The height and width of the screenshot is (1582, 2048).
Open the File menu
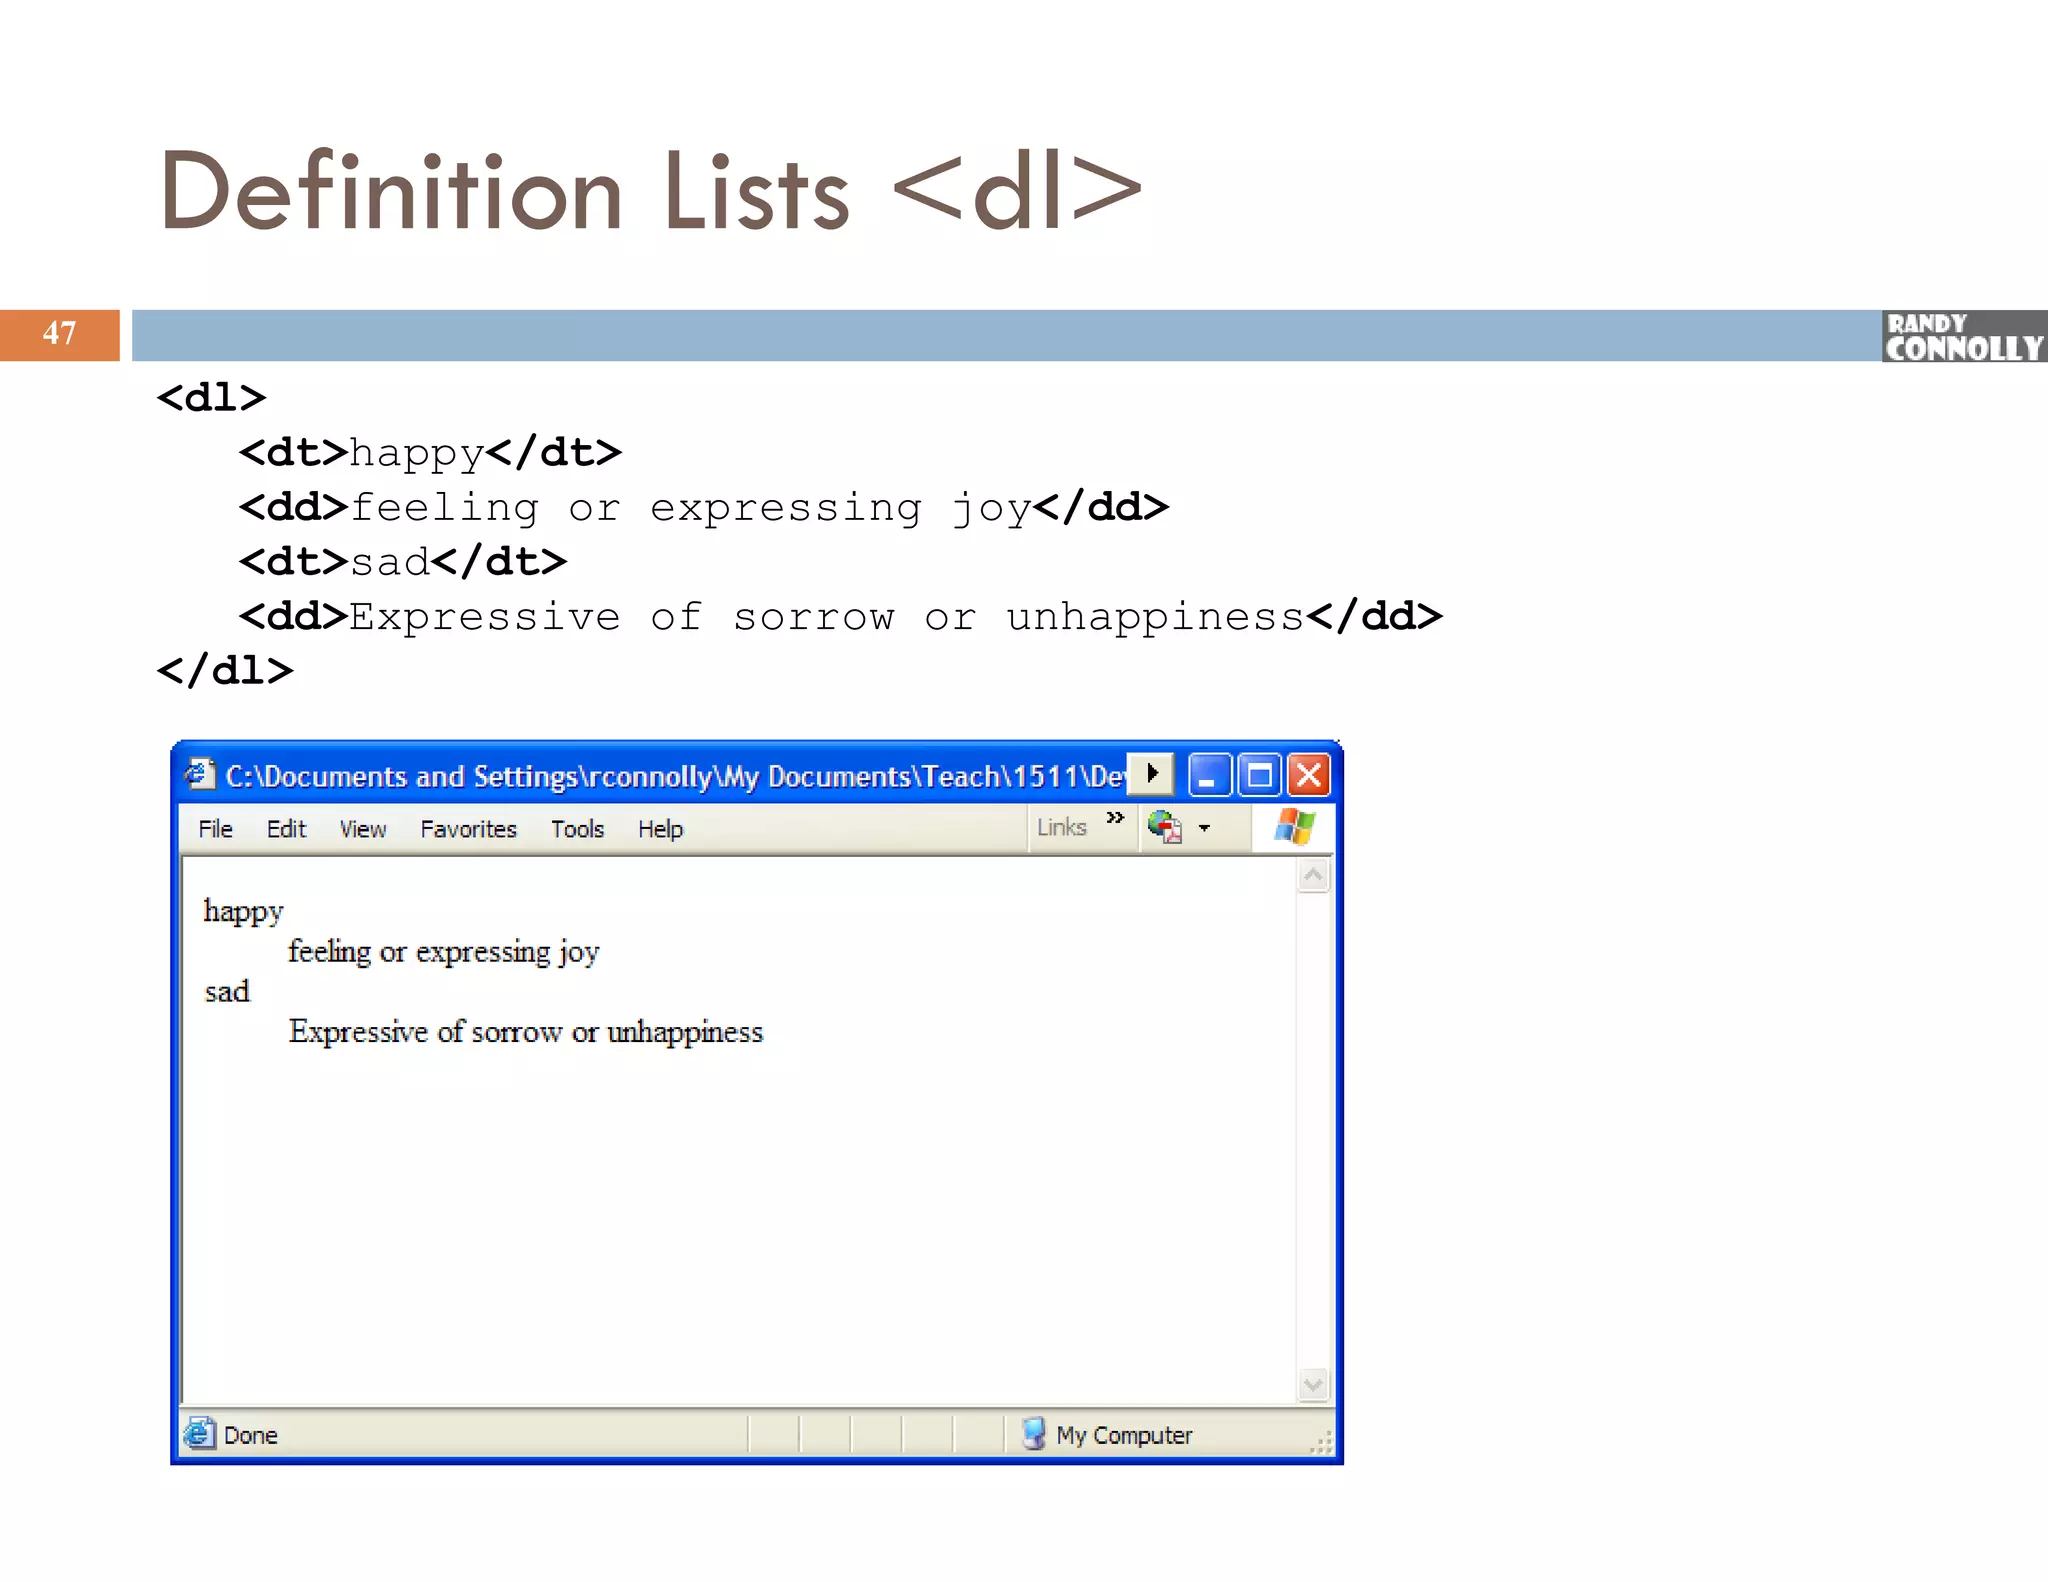point(215,829)
